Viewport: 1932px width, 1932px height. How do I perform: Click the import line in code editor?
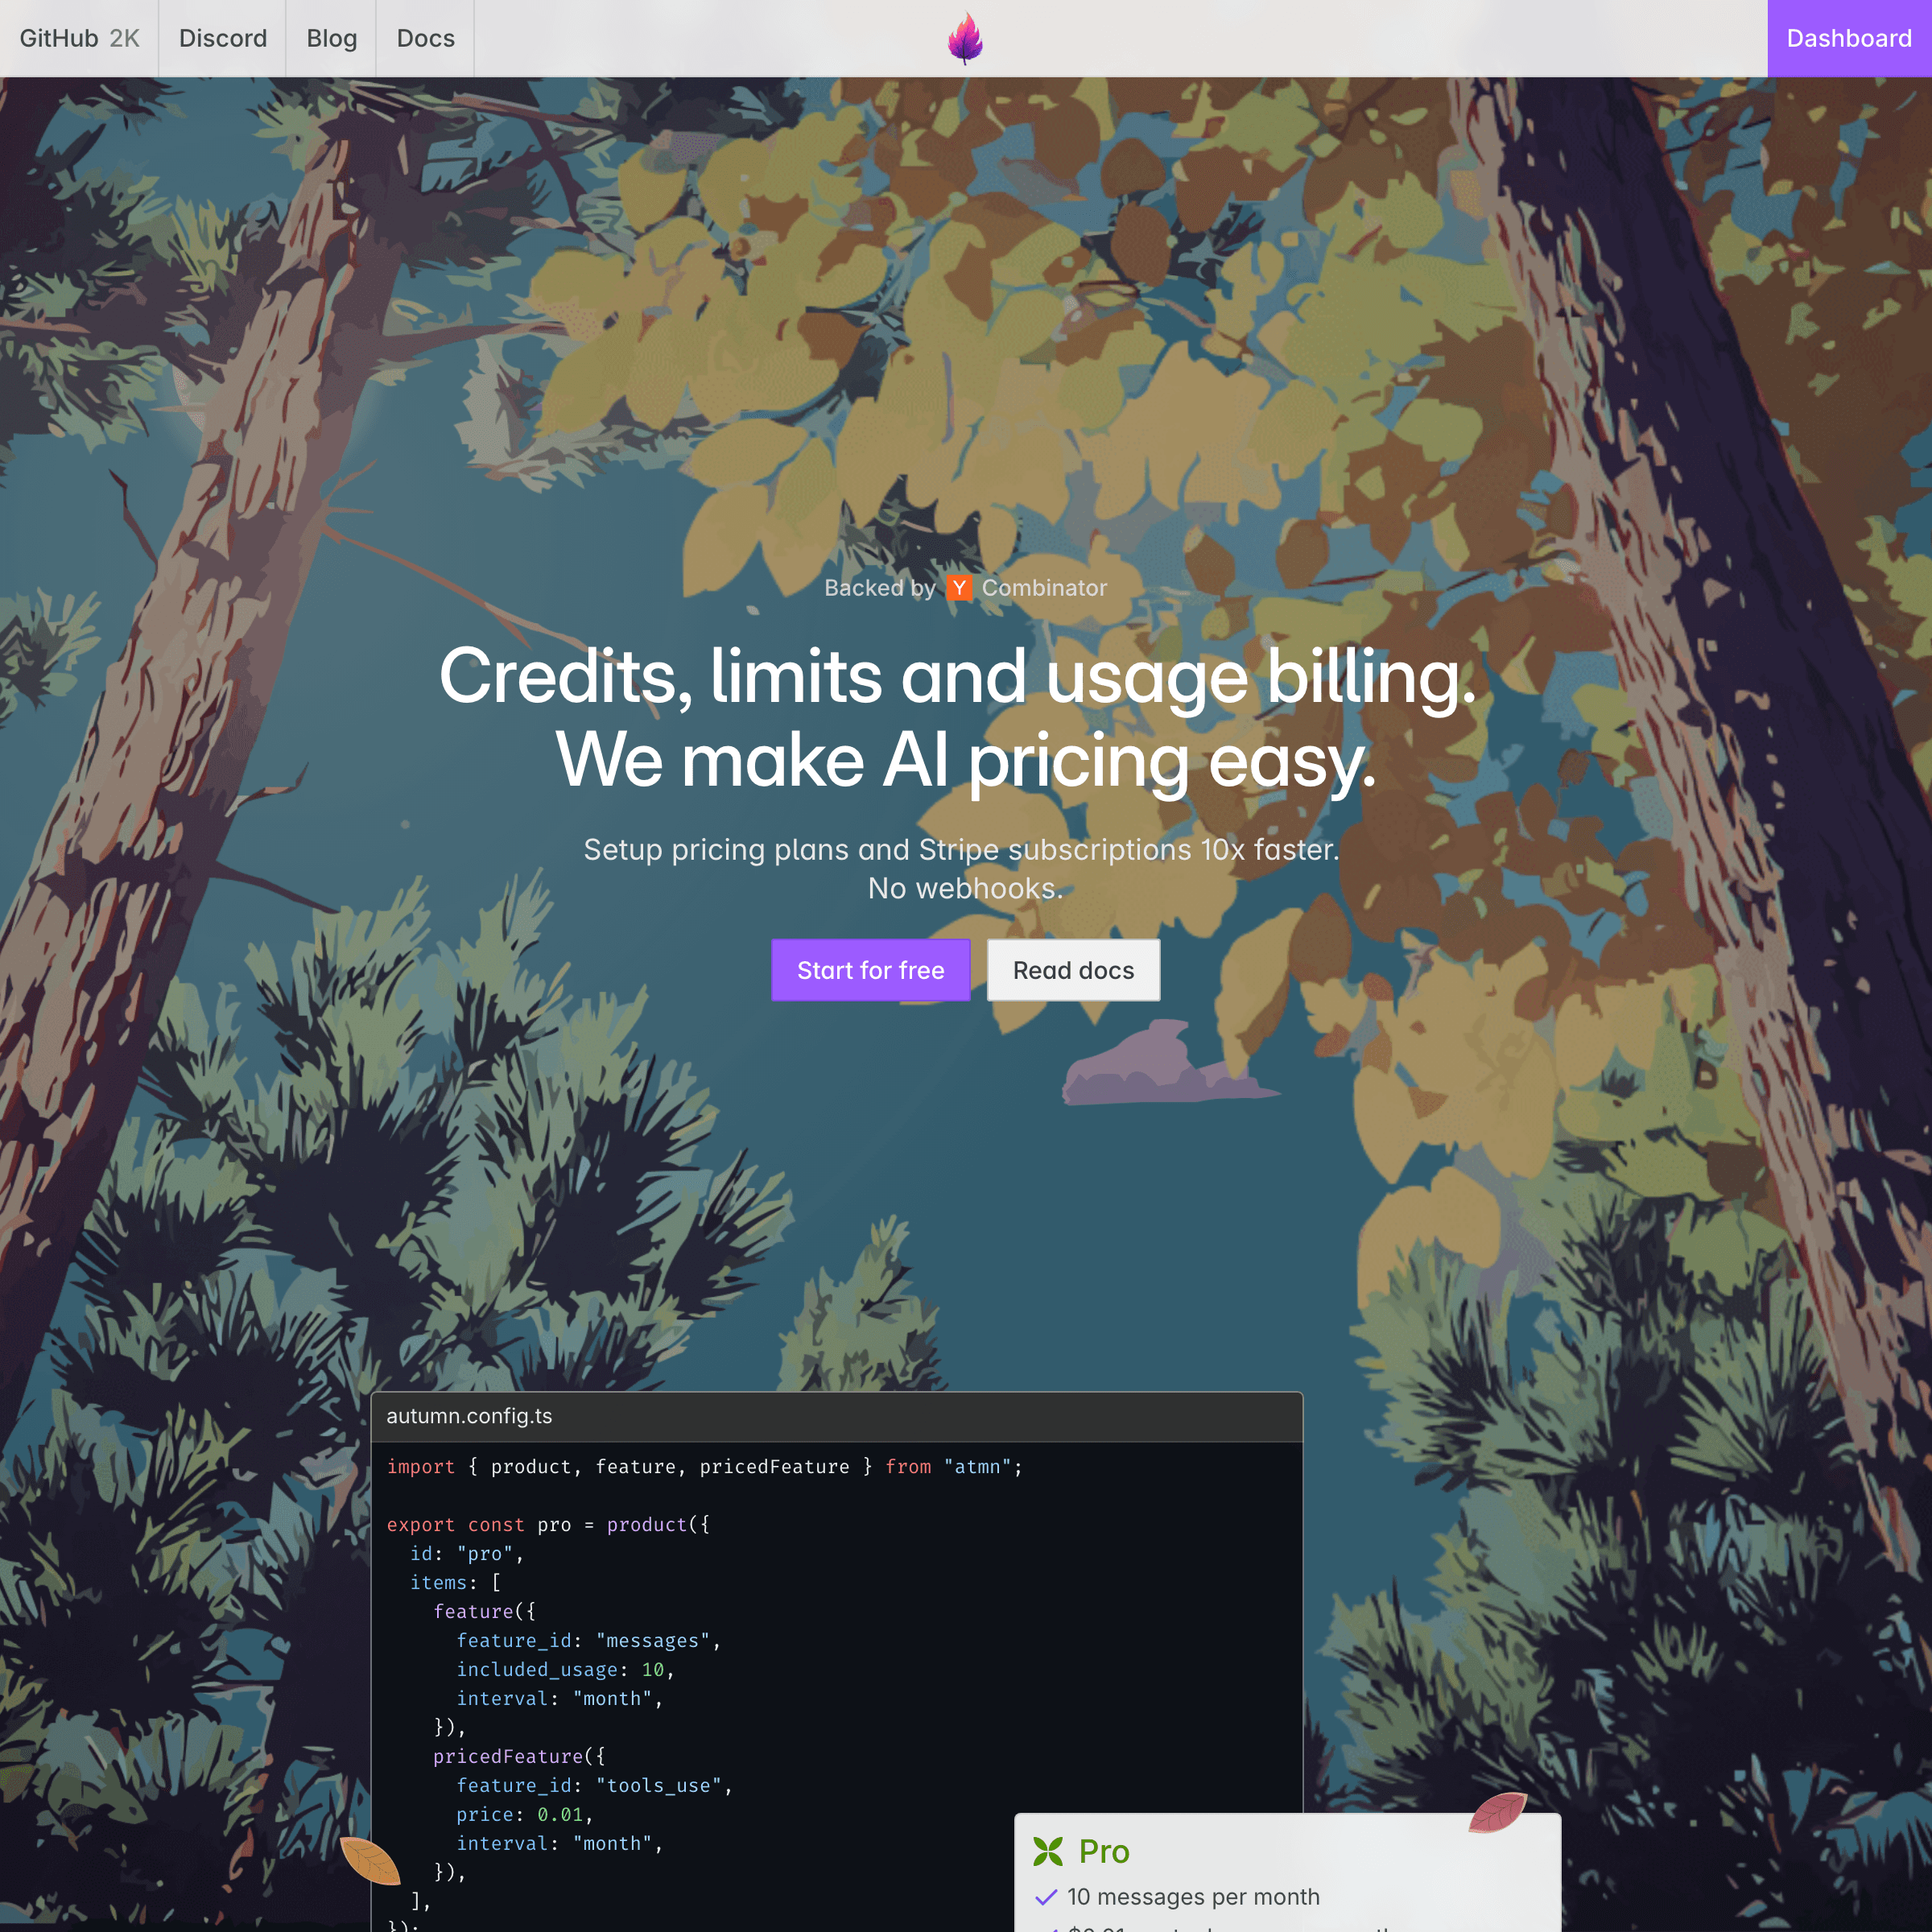[x=703, y=1466]
